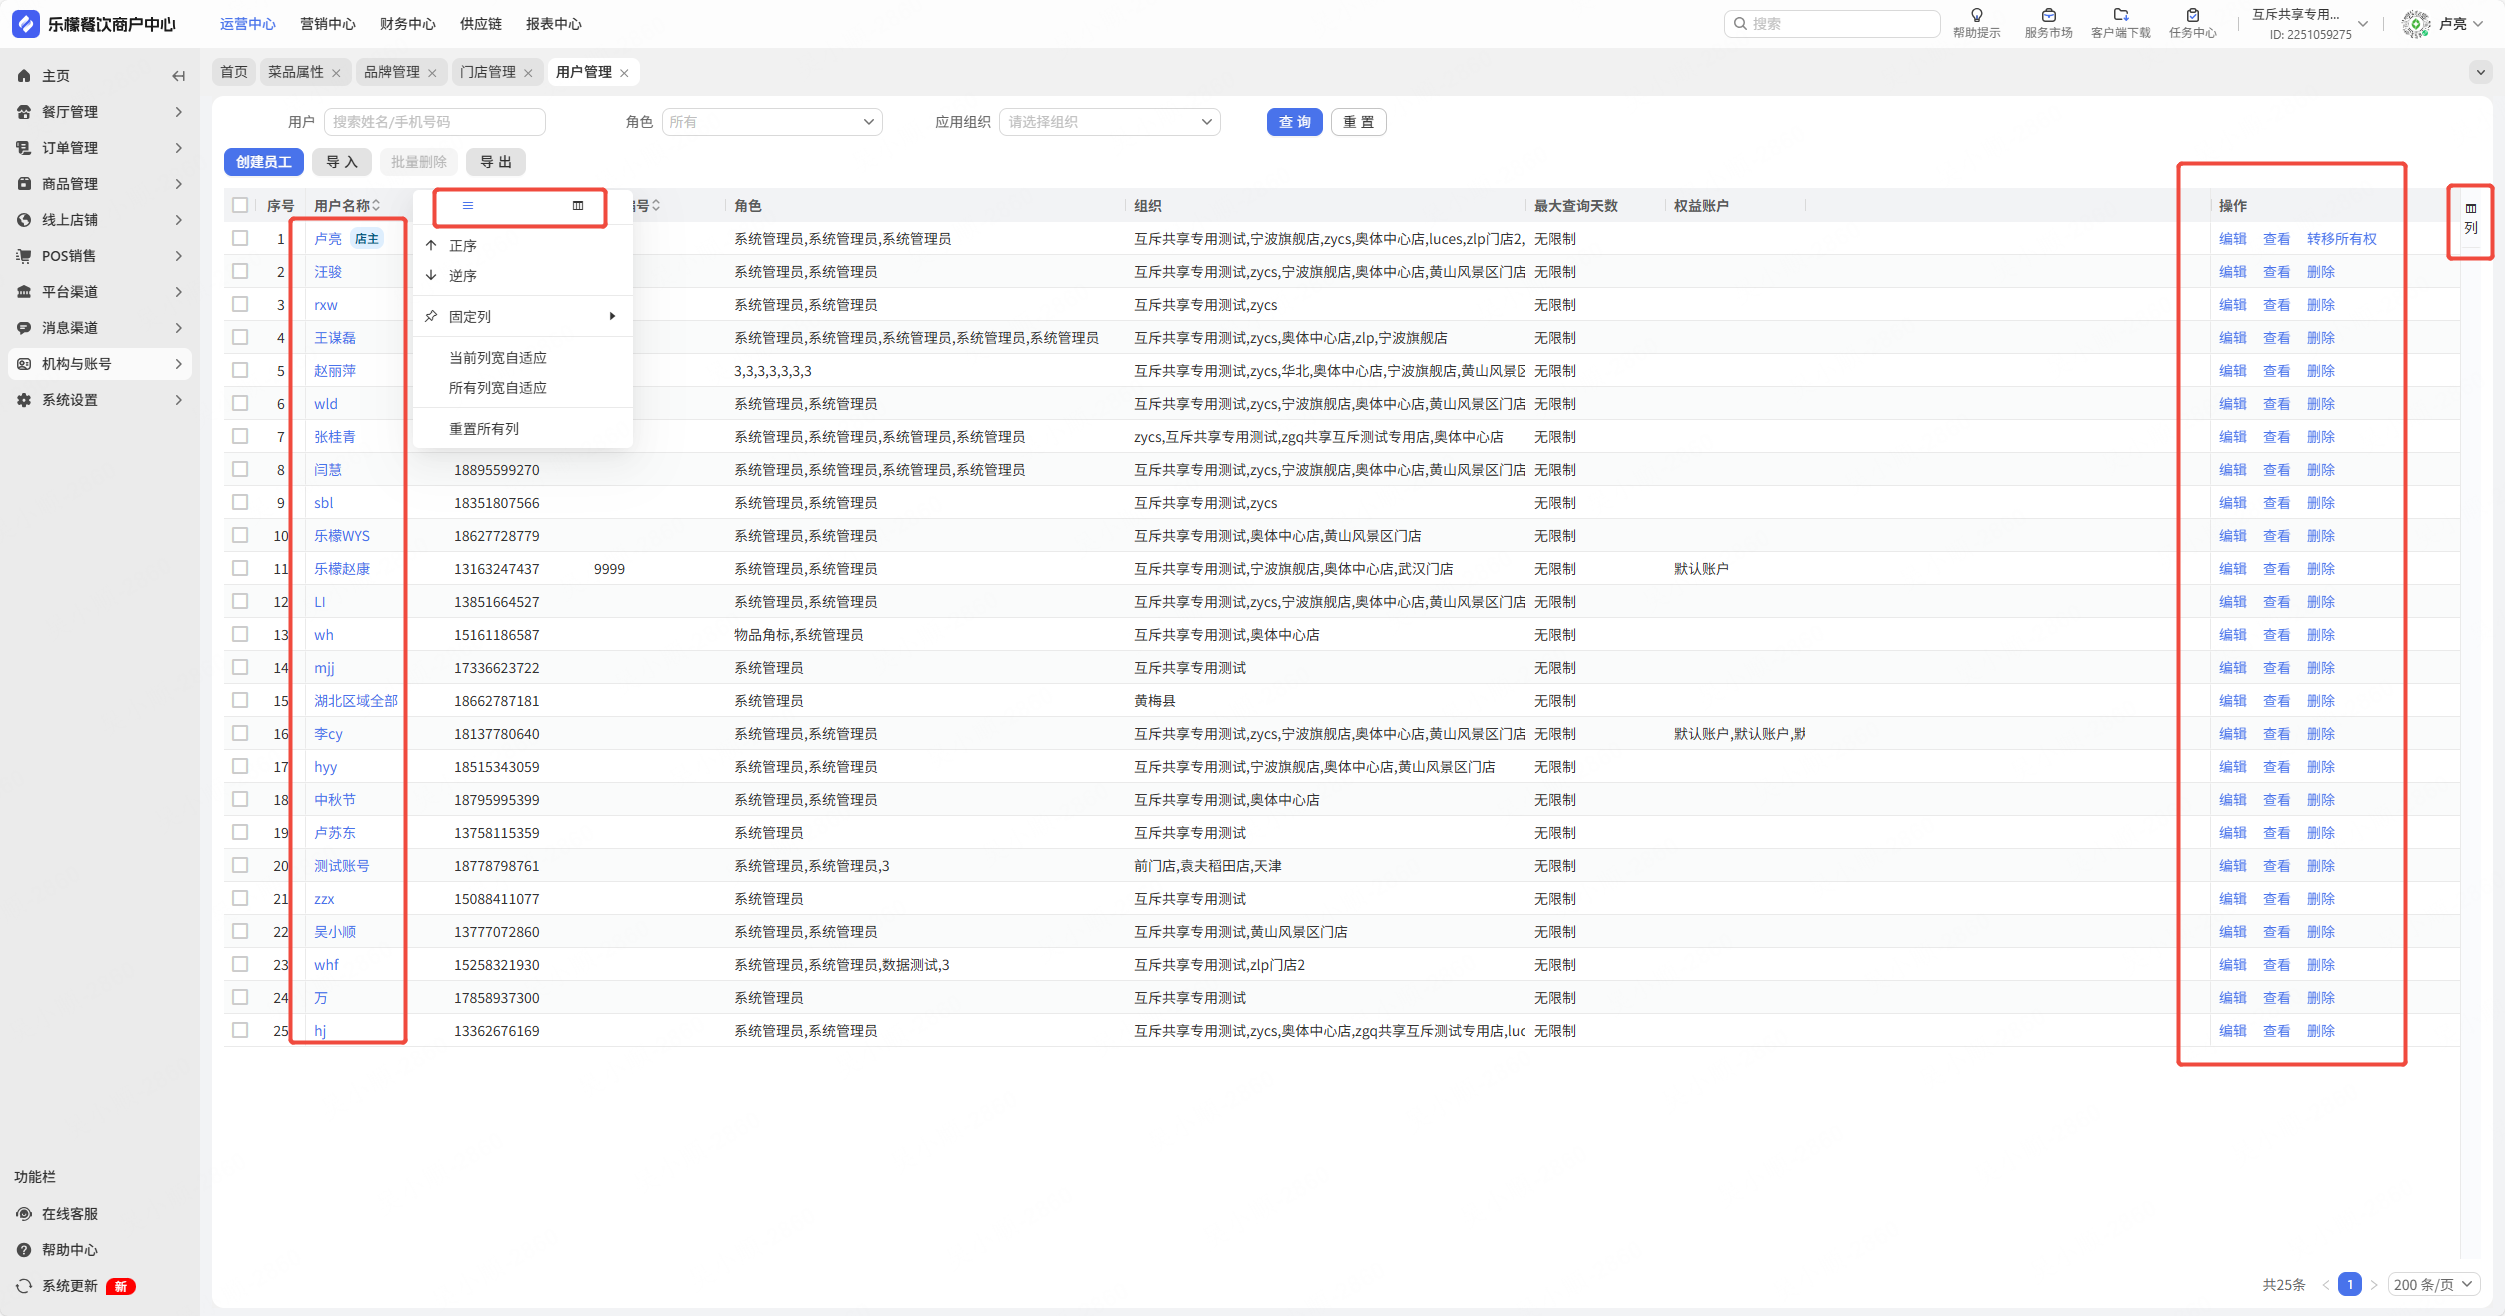The width and height of the screenshot is (2505, 1316).
Task: Click the help tips lightbulb icon
Action: tap(1976, 15)
